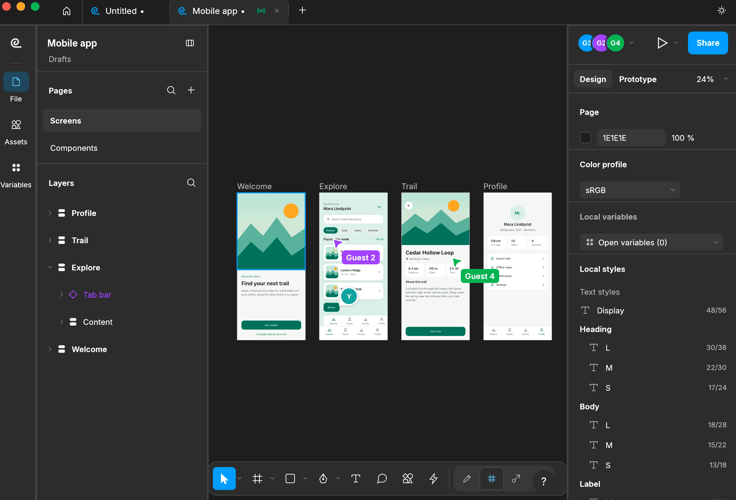Open the sRGB color profile dropdown
Viewport: 736px width, 500px height.
[x=629, y=190]
